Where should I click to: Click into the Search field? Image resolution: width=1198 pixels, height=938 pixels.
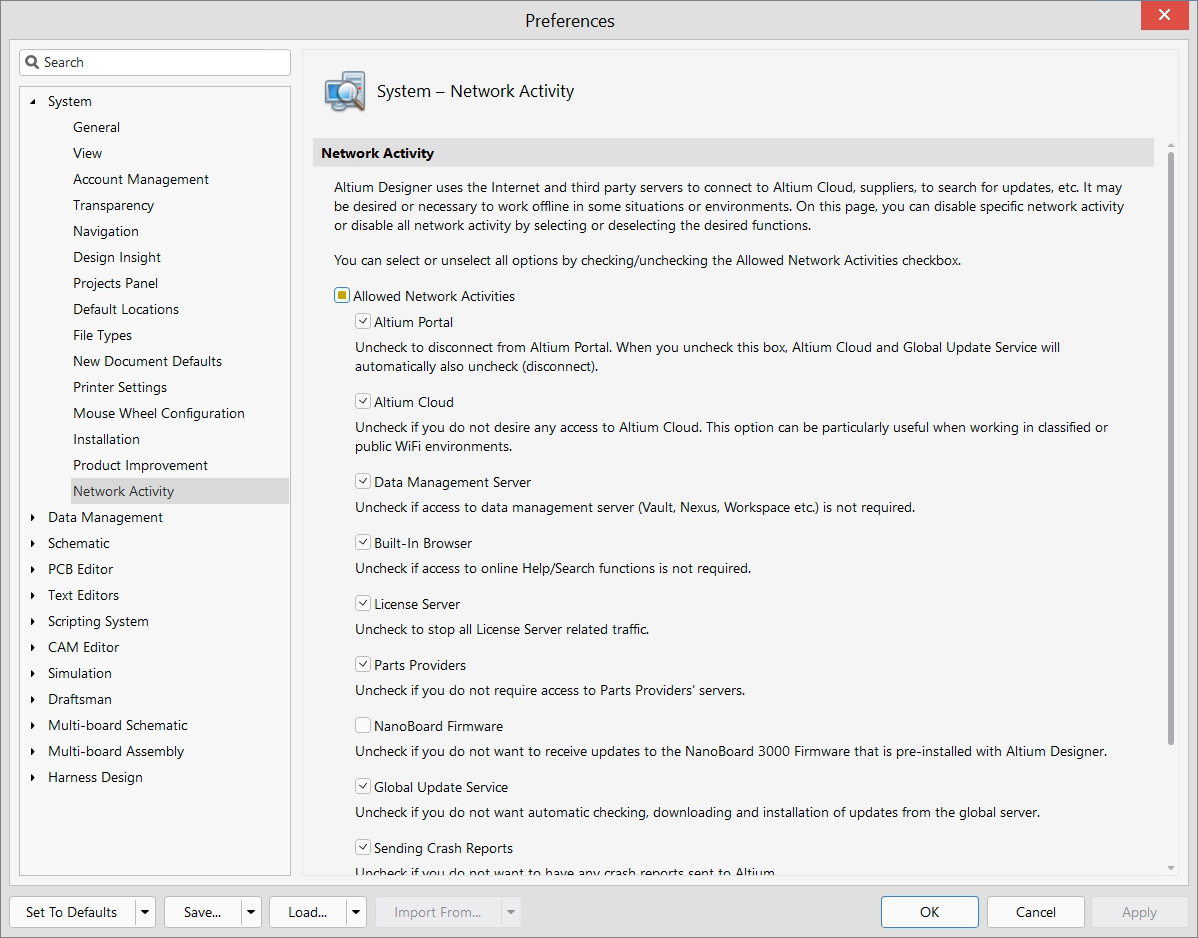[x=155, y=63]
